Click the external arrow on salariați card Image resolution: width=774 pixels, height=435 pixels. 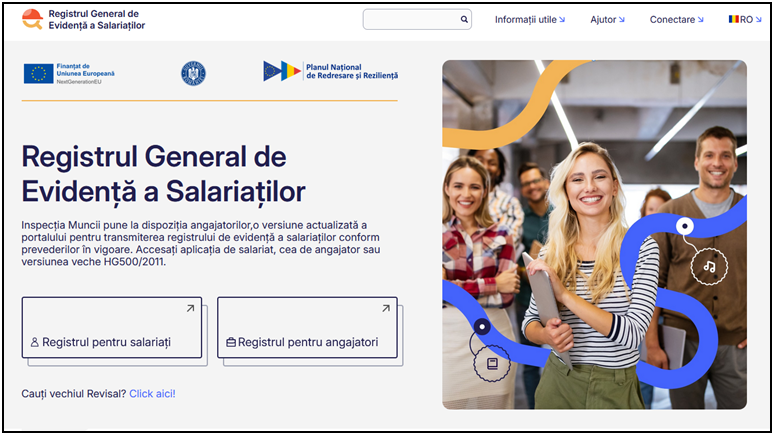(x=190, y=308)
